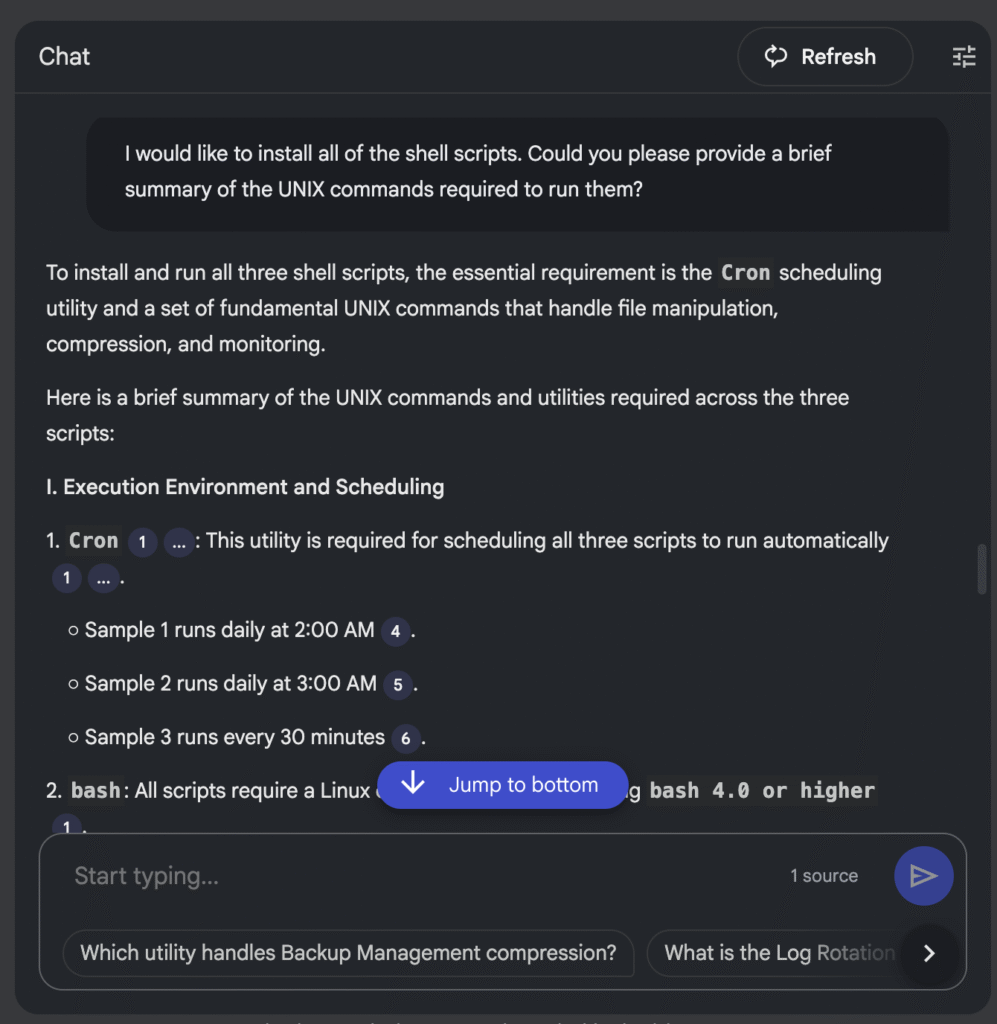Click the '1 source' indicator
This screenshot has height=1024, width=997.
(823, 876)
